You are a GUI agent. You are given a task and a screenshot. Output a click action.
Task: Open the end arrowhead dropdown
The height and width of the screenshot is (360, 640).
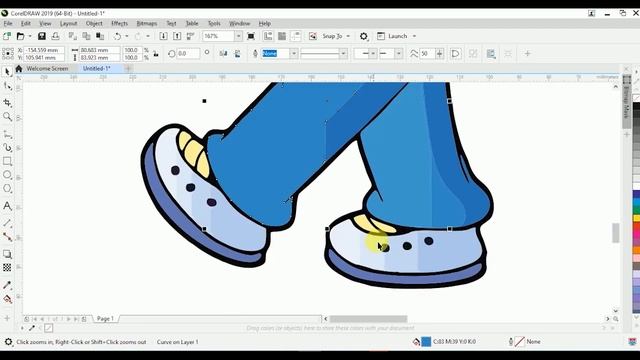pyautogui.click(x=399, y=53)
